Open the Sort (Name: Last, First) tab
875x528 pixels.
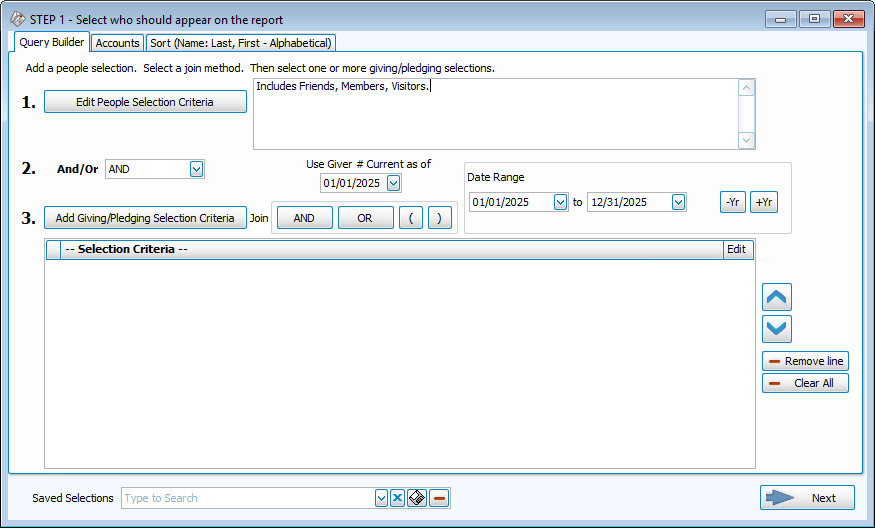(x=240, y=43)
